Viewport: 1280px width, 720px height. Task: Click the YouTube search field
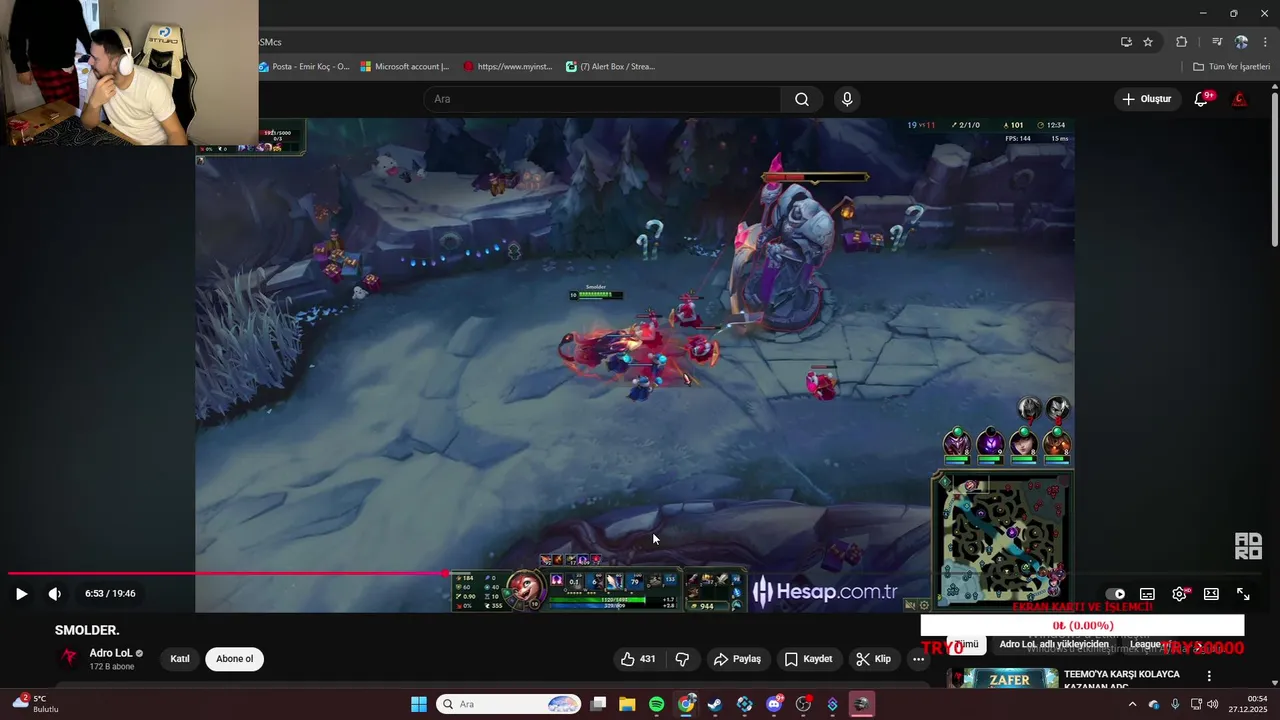click(x=603, y=99)
